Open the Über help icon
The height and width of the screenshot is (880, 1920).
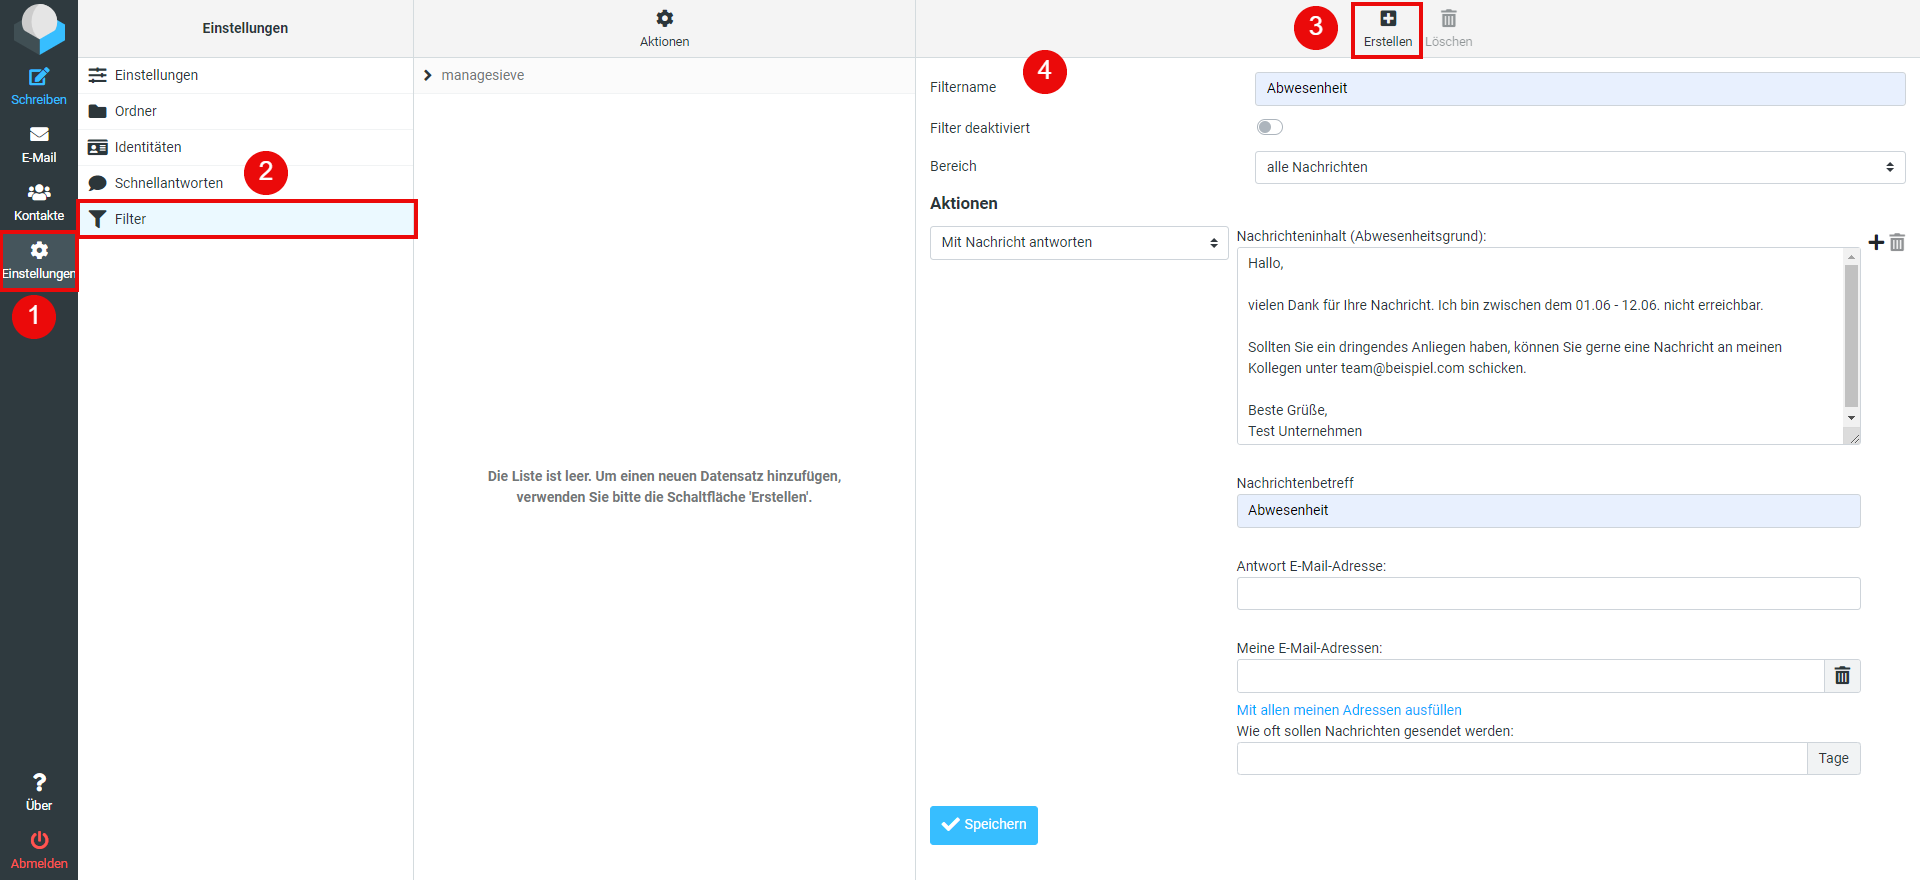pos(39,783)
